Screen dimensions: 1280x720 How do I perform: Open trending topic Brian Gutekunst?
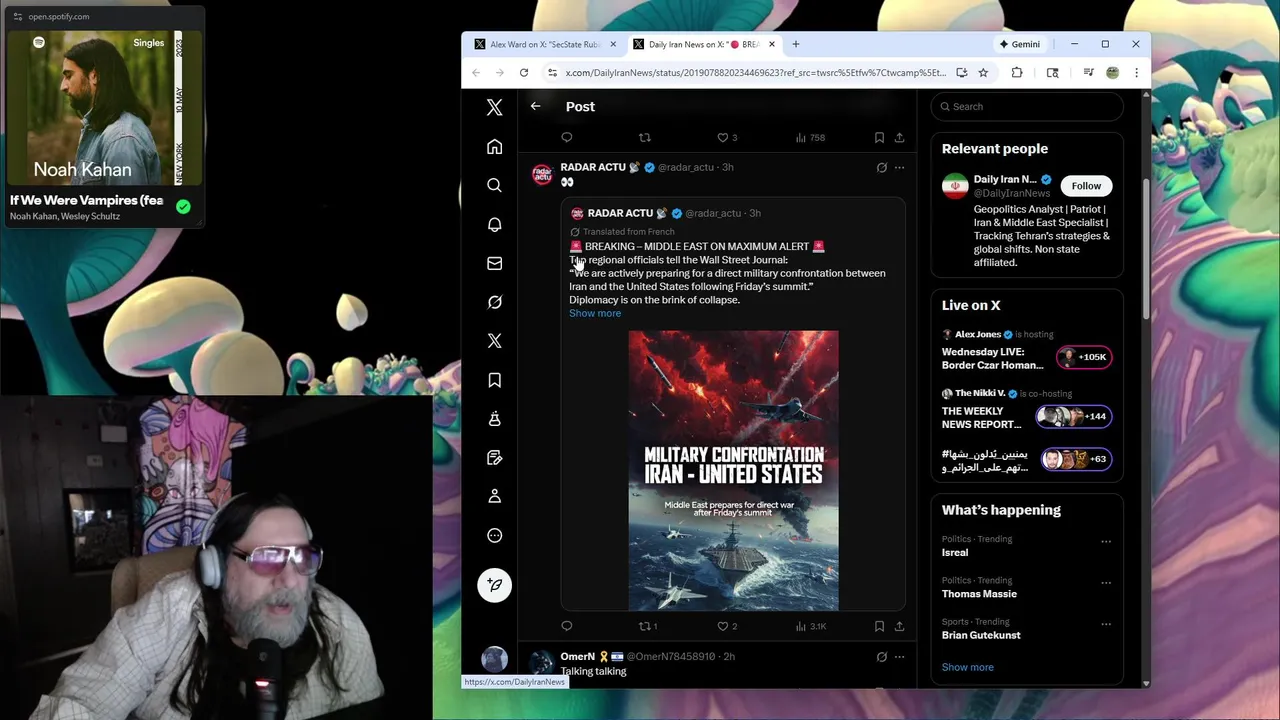tap(981, 635)
